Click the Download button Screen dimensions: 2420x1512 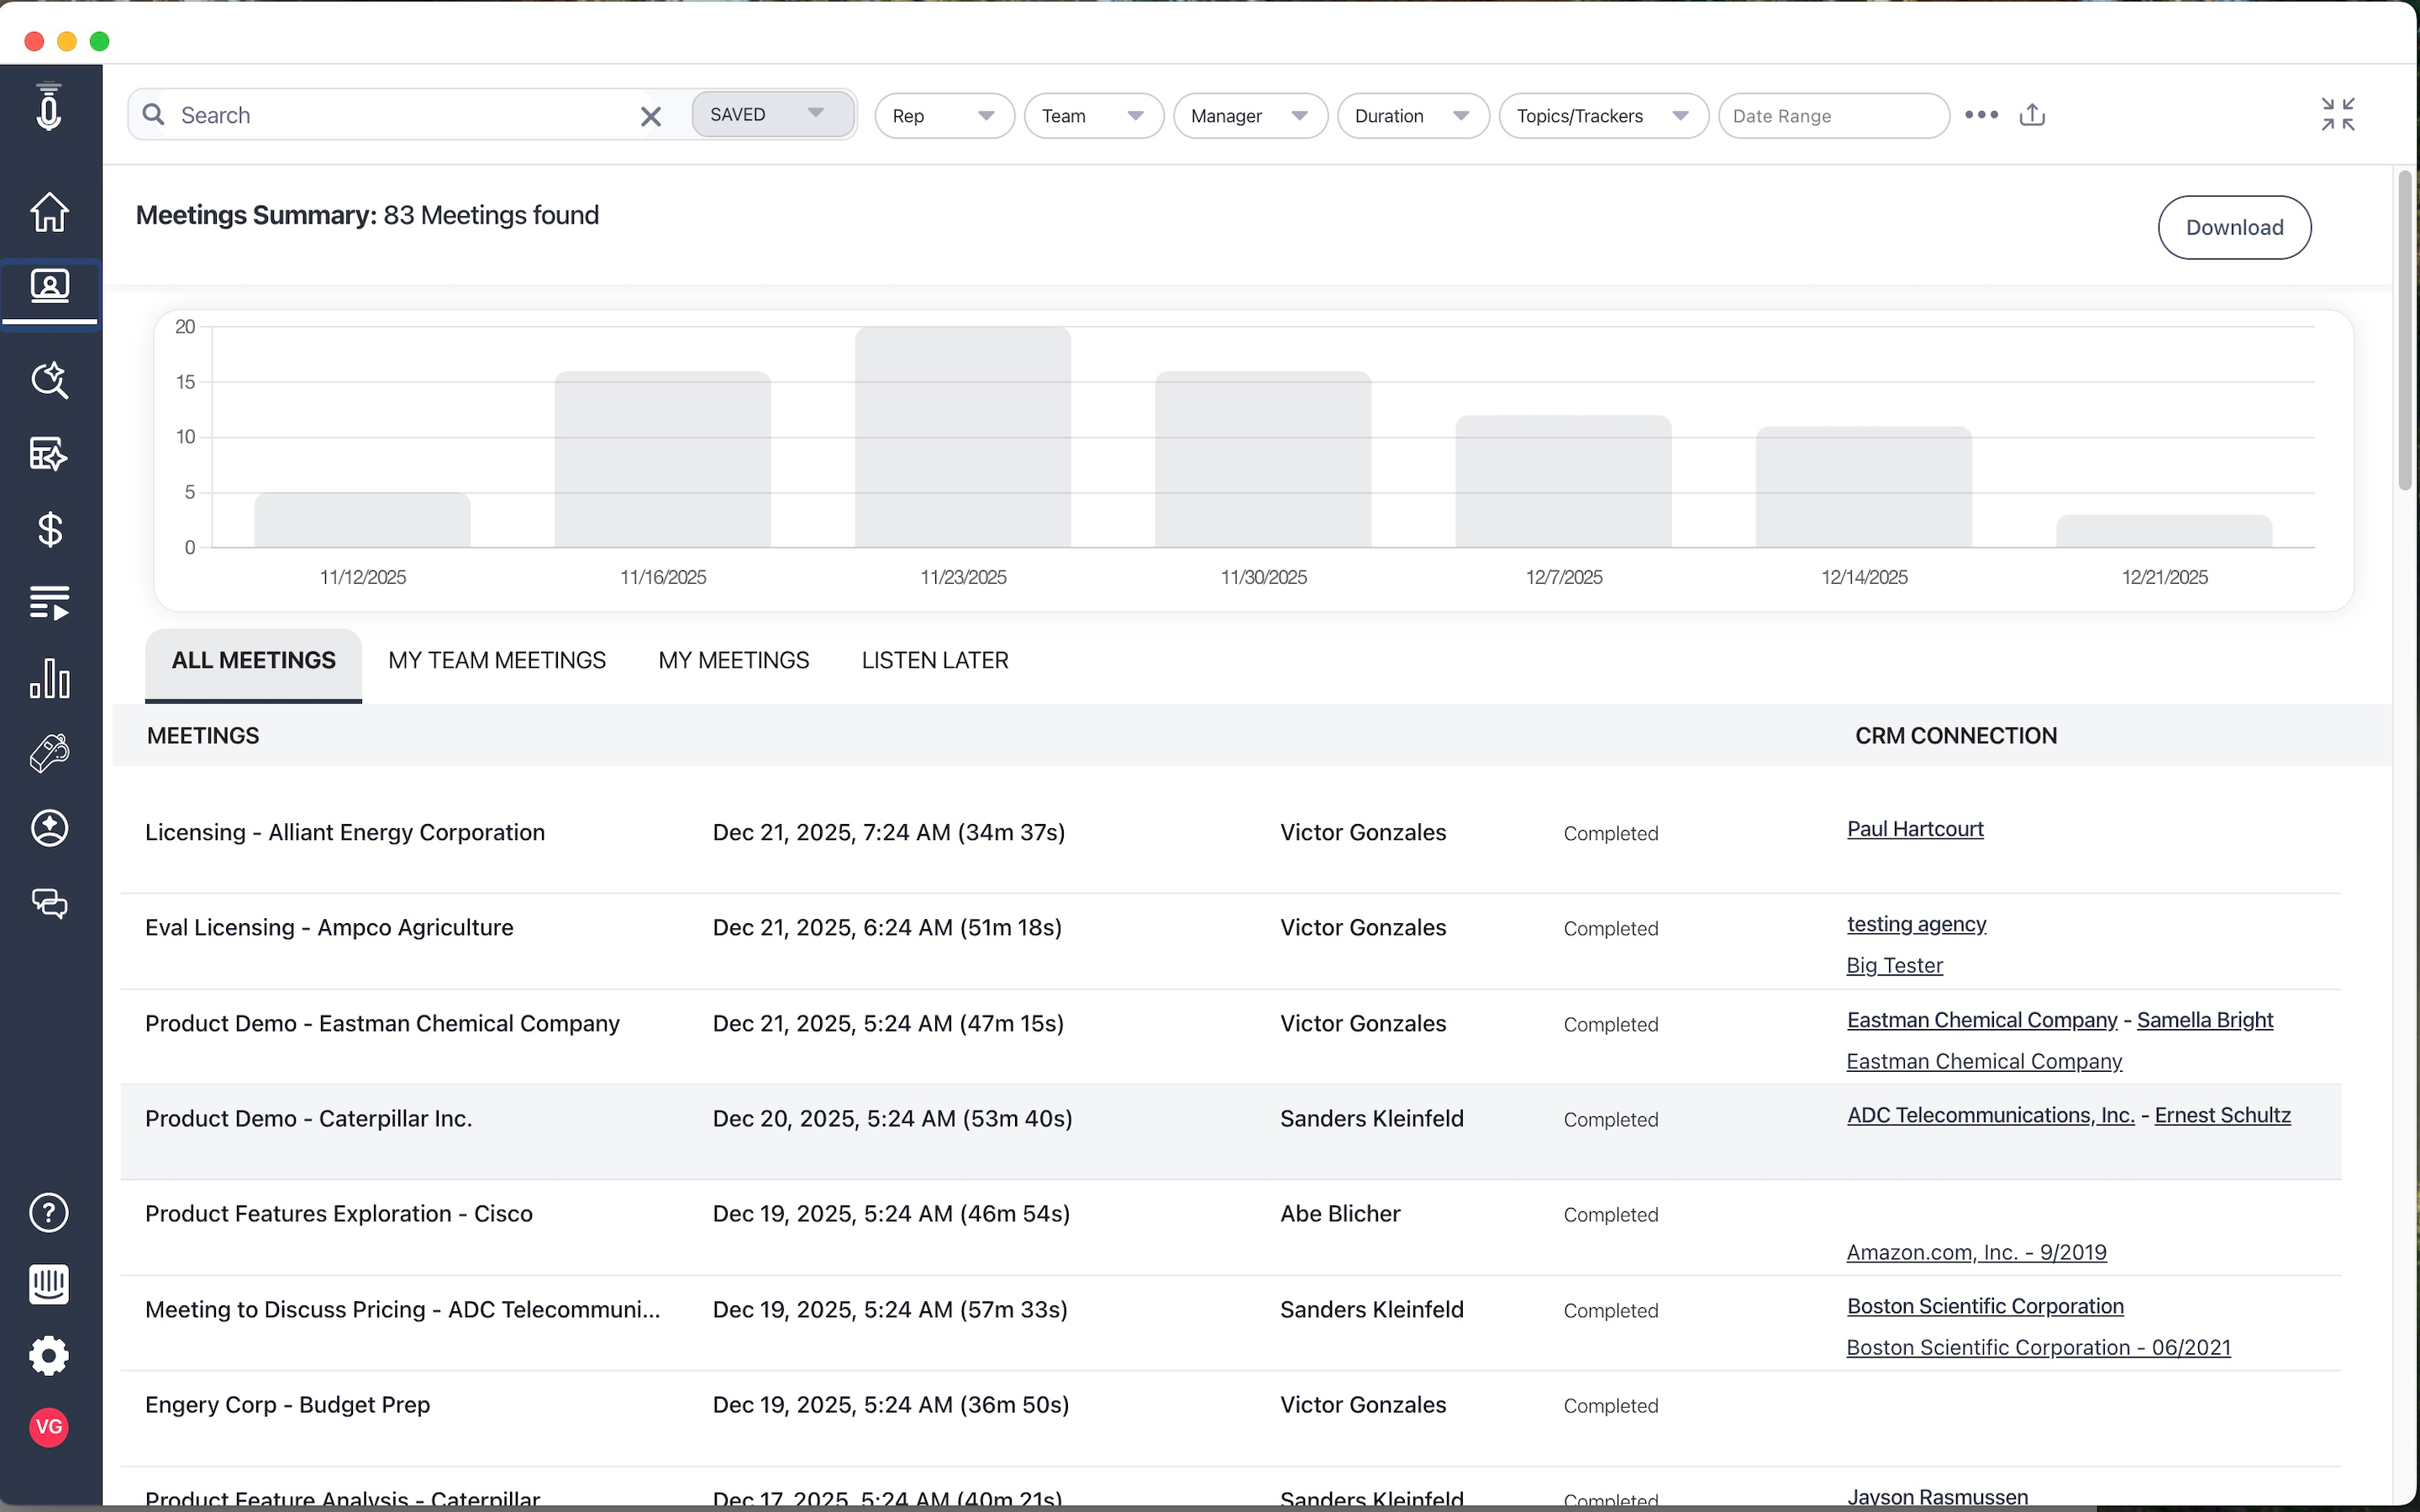point(2234,227)
